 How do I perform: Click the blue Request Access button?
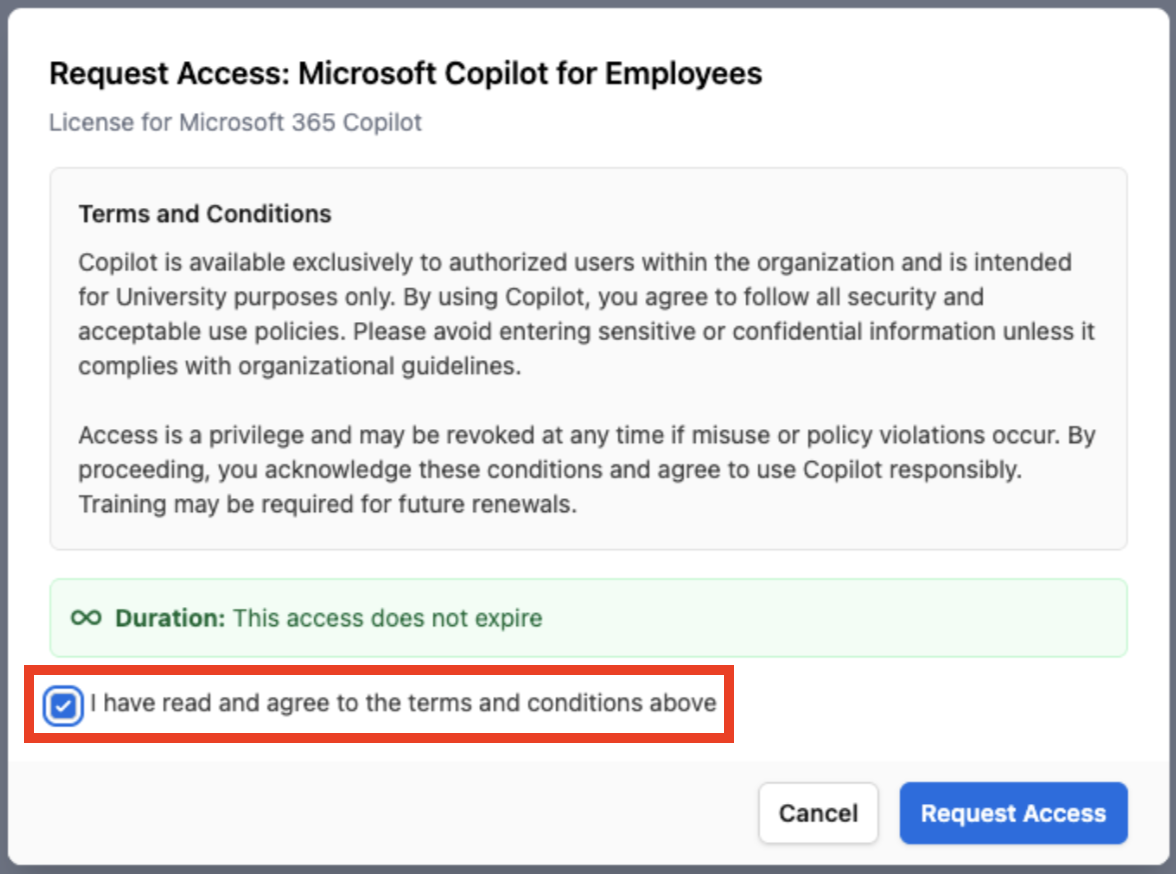(1013, 813)
